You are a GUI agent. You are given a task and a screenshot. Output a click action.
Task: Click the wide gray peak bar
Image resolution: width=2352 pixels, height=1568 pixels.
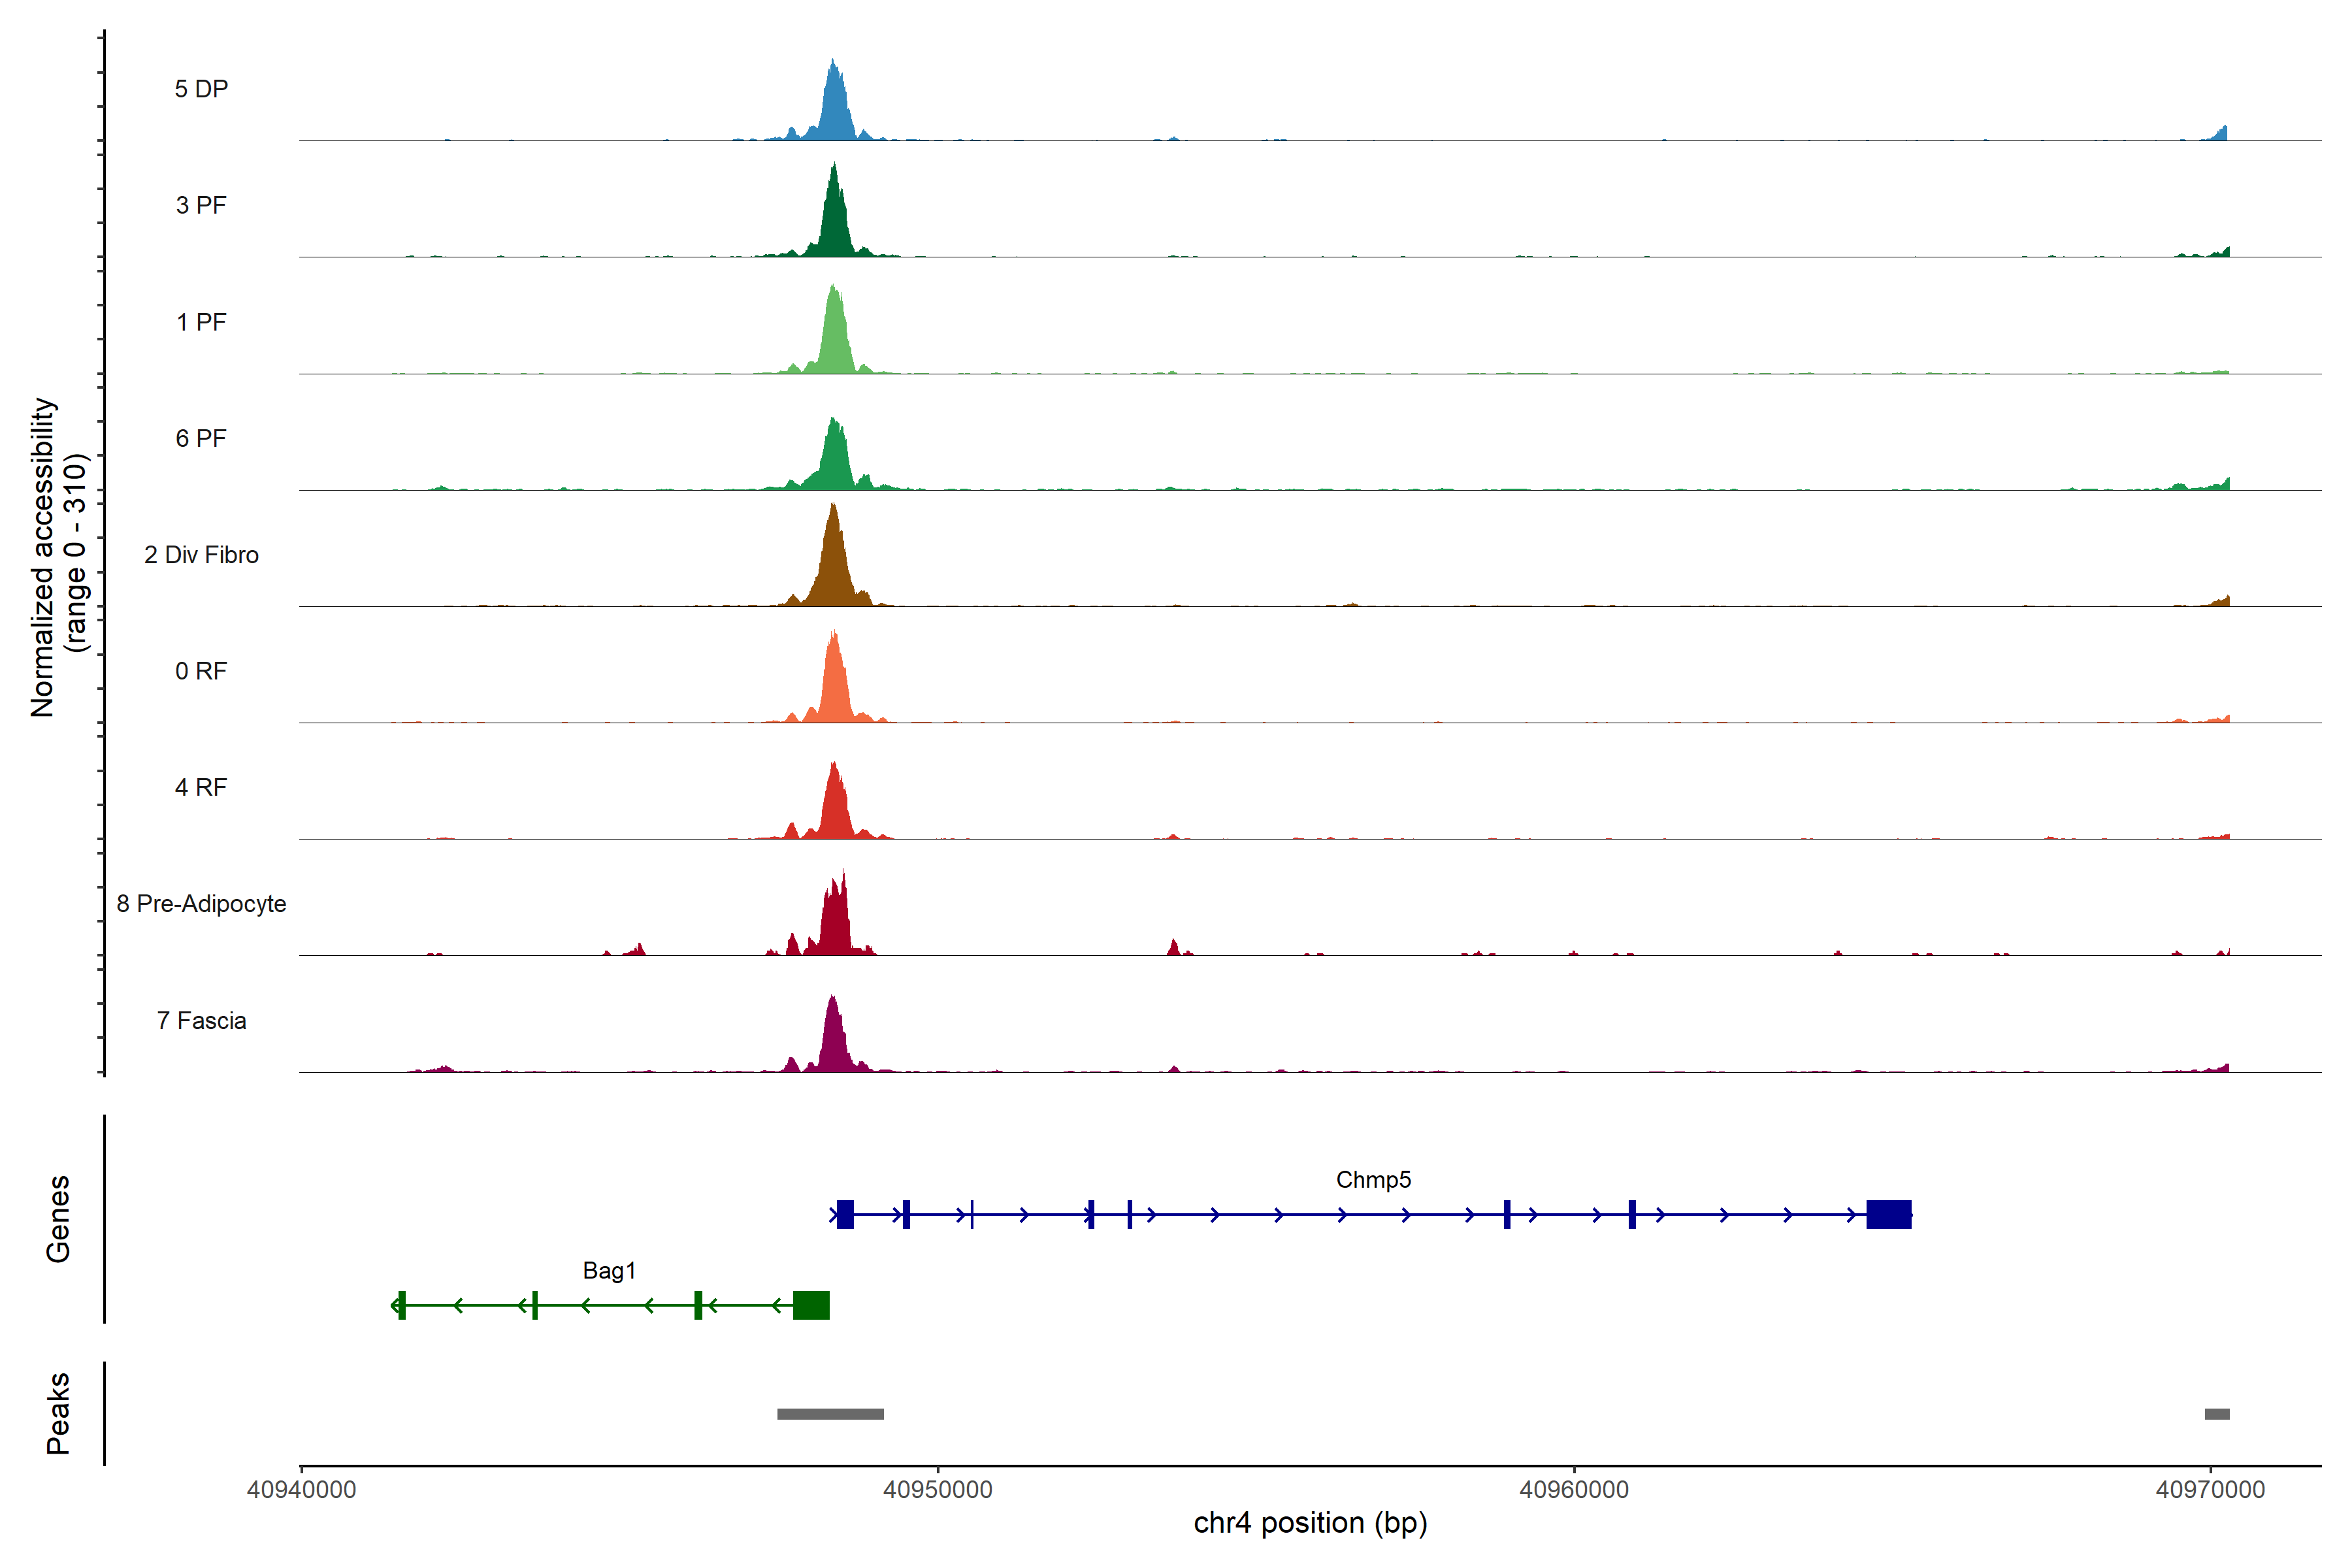point(830,1414)
